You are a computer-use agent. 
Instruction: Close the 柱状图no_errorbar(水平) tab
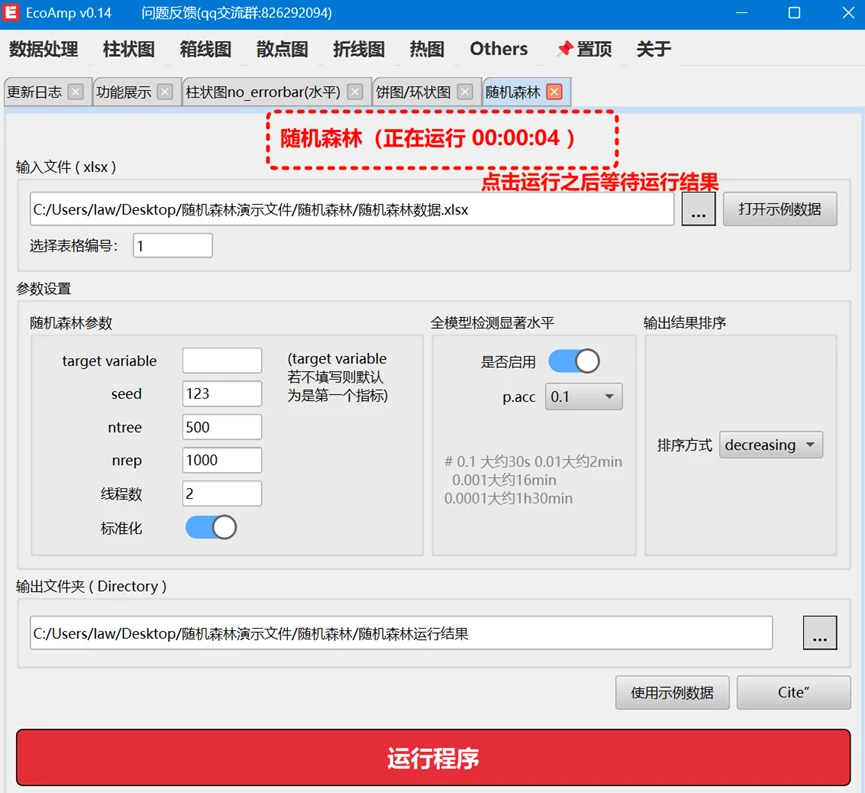355,92
